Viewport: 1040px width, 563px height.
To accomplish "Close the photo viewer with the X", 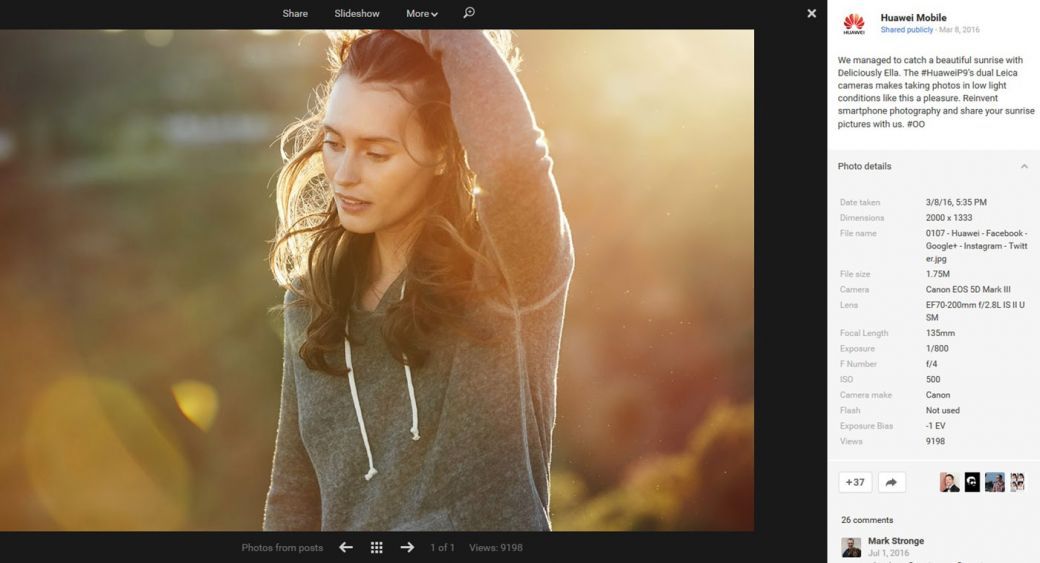I will (x=811, y=13).
